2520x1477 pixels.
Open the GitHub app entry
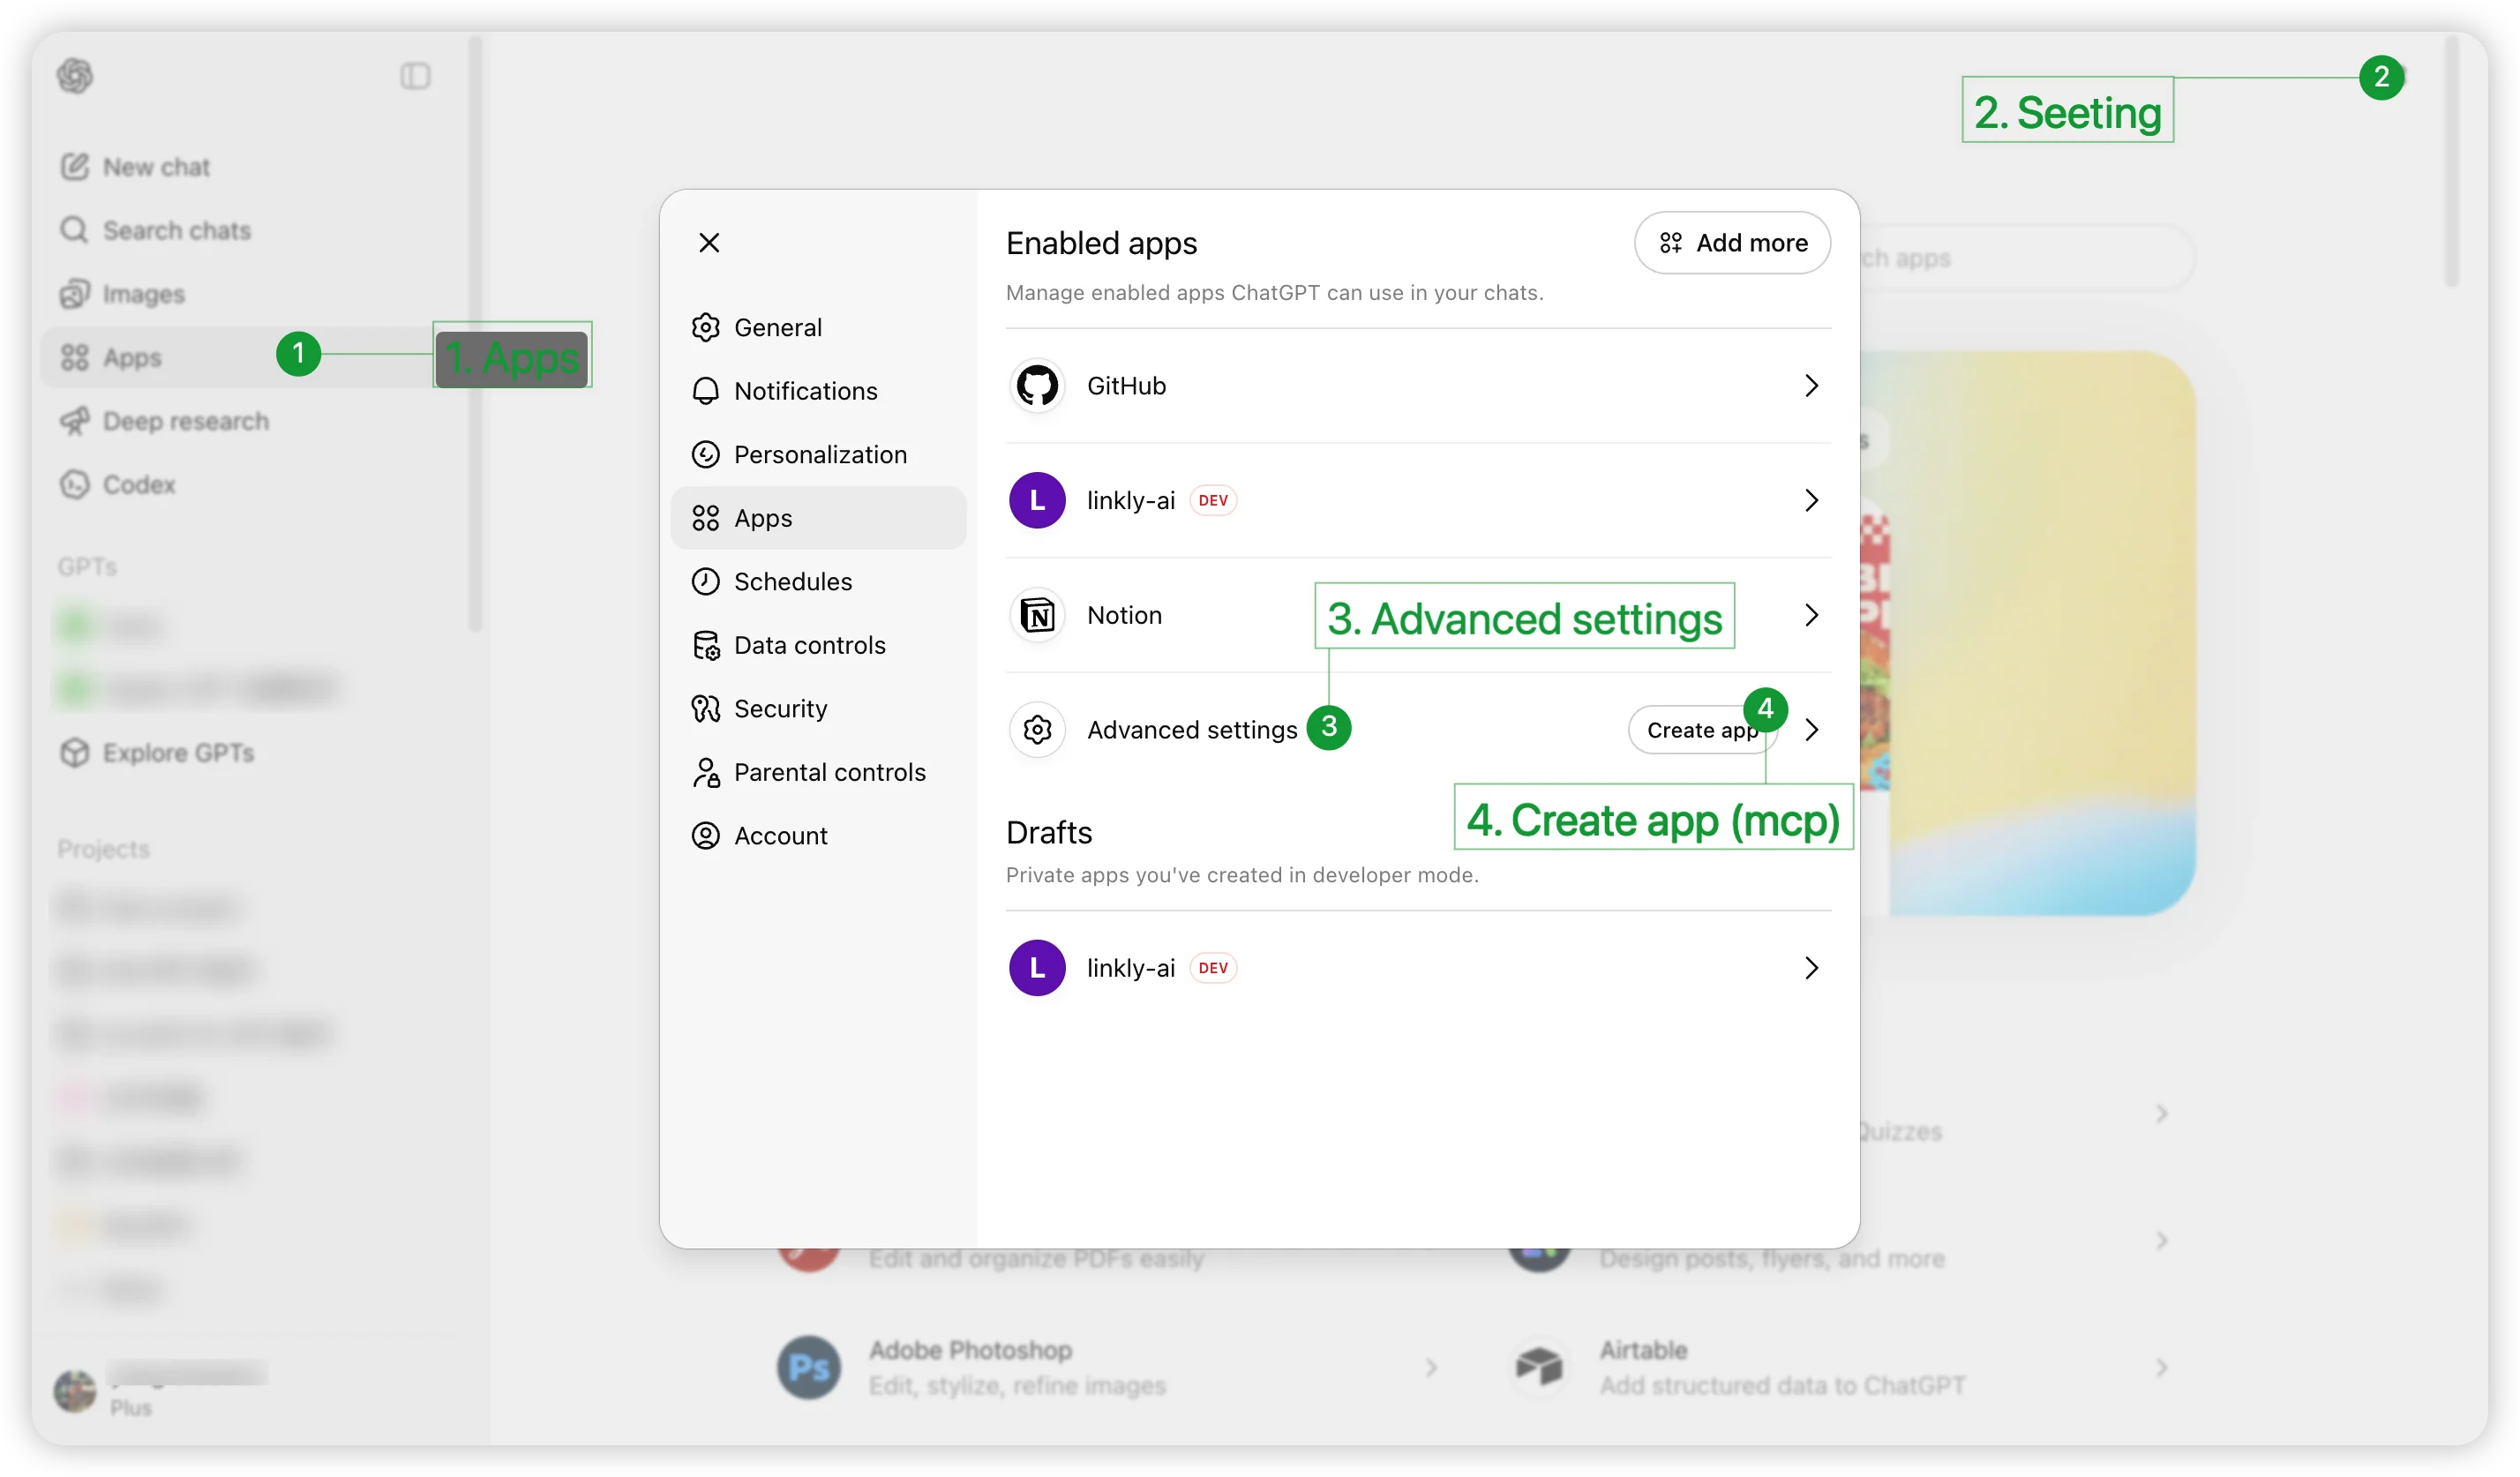click(x=1126, y=386)
